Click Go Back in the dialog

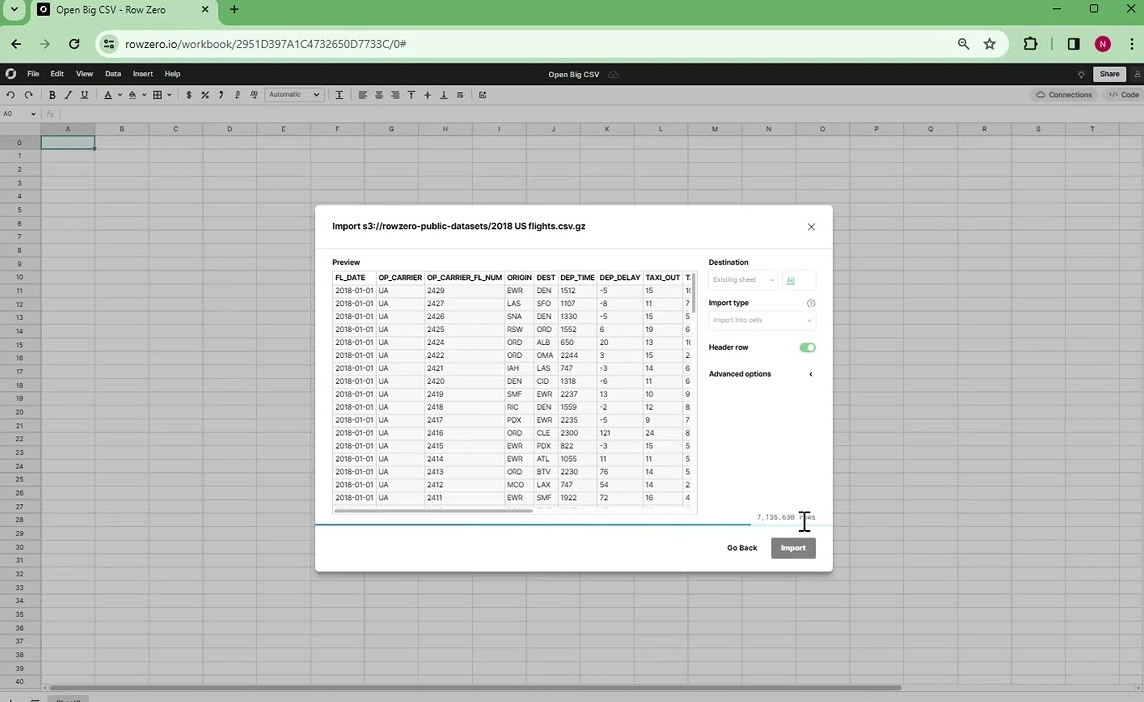(x=742, y=548)
